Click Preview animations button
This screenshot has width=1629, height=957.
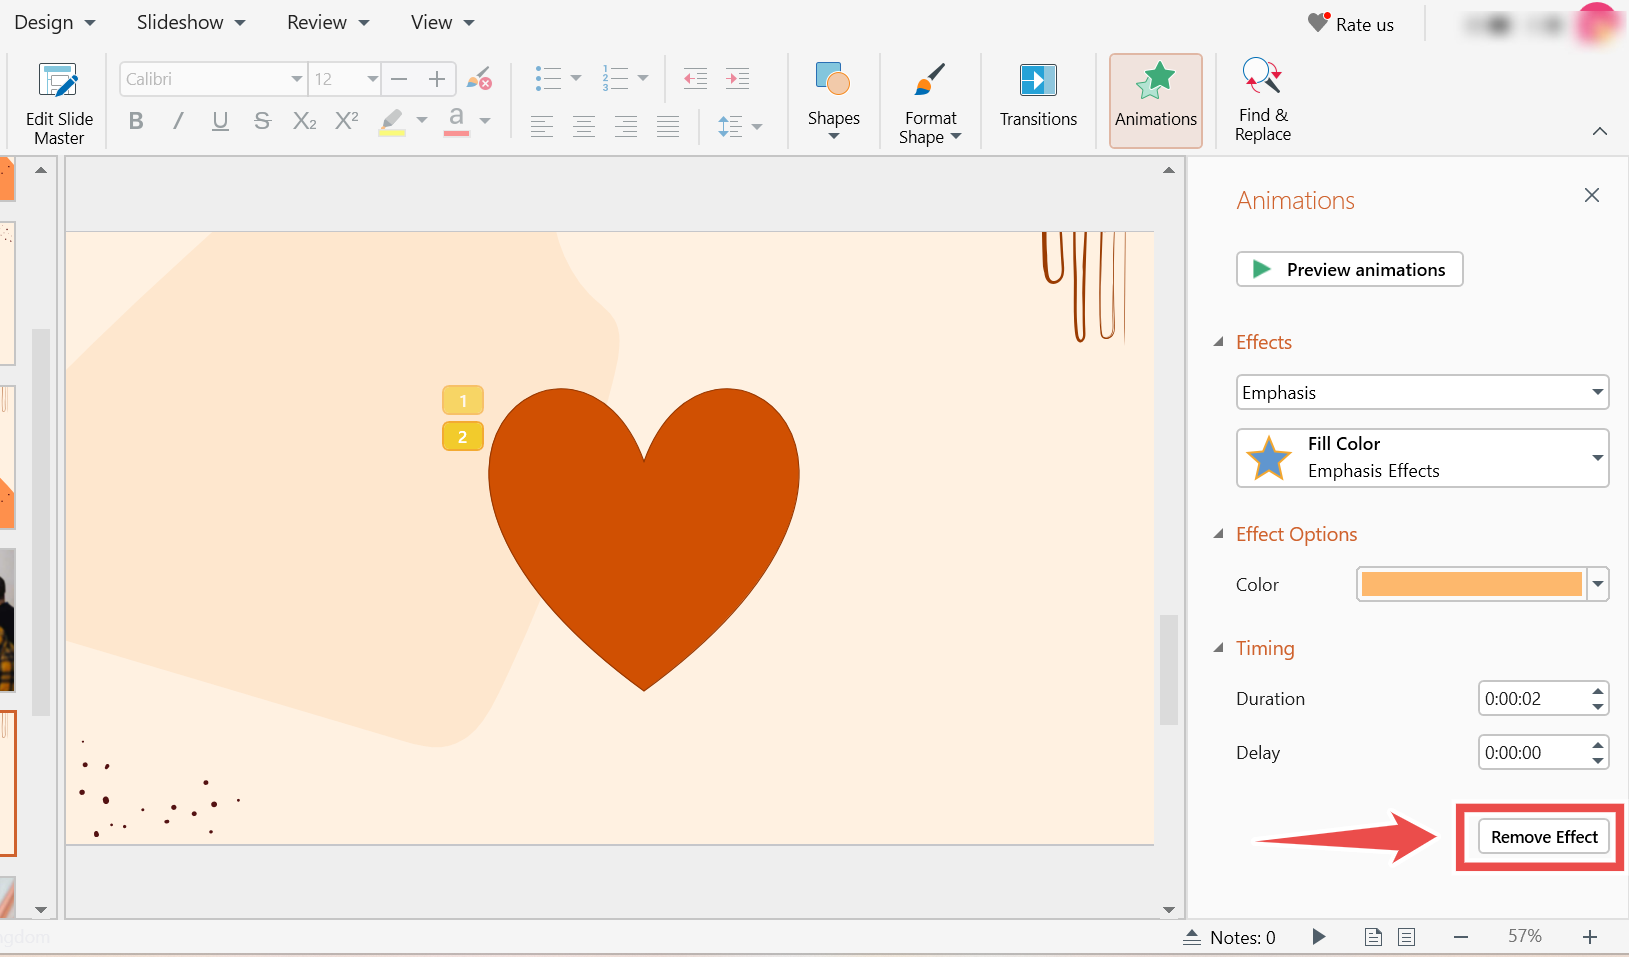pos(1349,269)
